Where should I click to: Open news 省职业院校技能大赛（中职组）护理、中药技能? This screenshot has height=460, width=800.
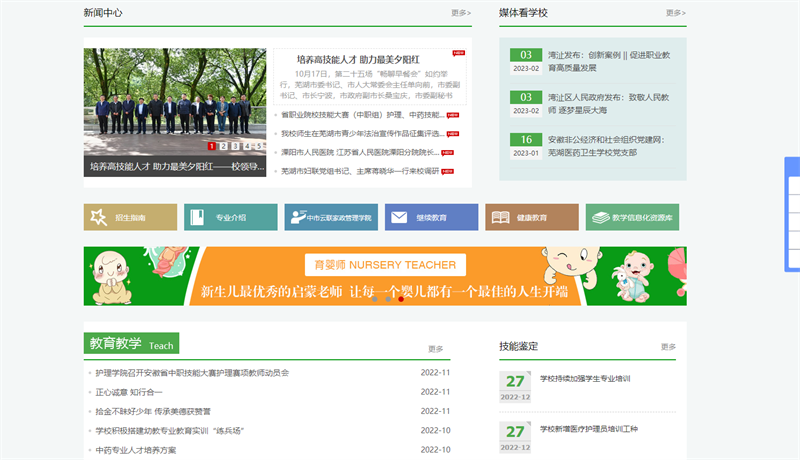click(x=362, y=115)
